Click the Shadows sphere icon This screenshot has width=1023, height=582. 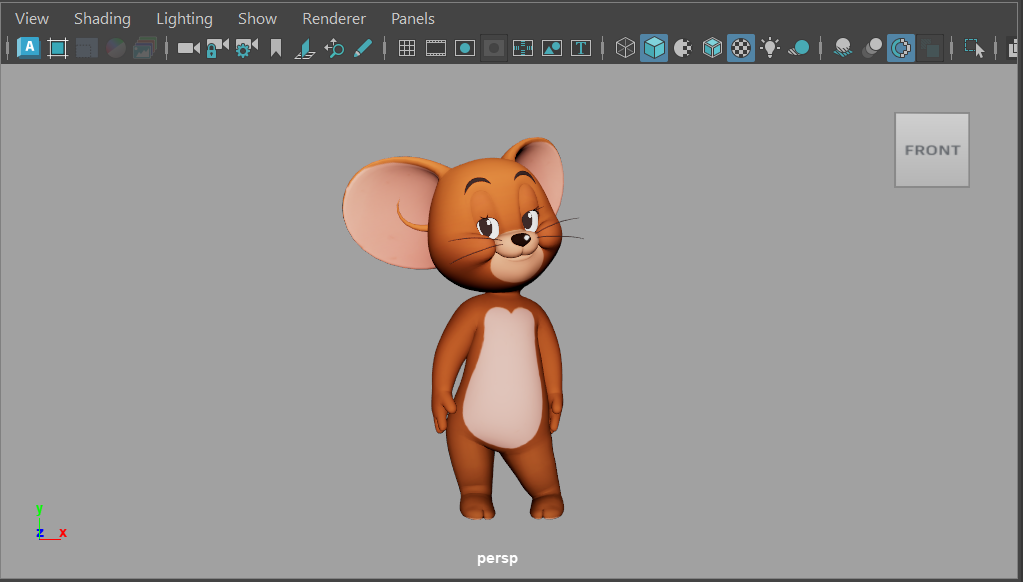tap(799, 48)
